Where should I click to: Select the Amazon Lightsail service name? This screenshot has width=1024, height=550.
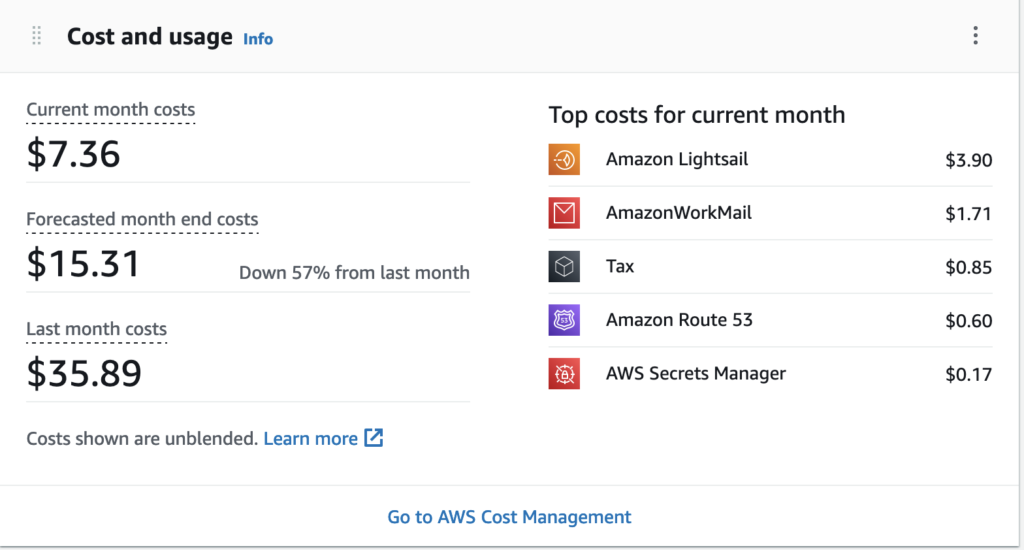pyautogui.click(x=676, y=159)
